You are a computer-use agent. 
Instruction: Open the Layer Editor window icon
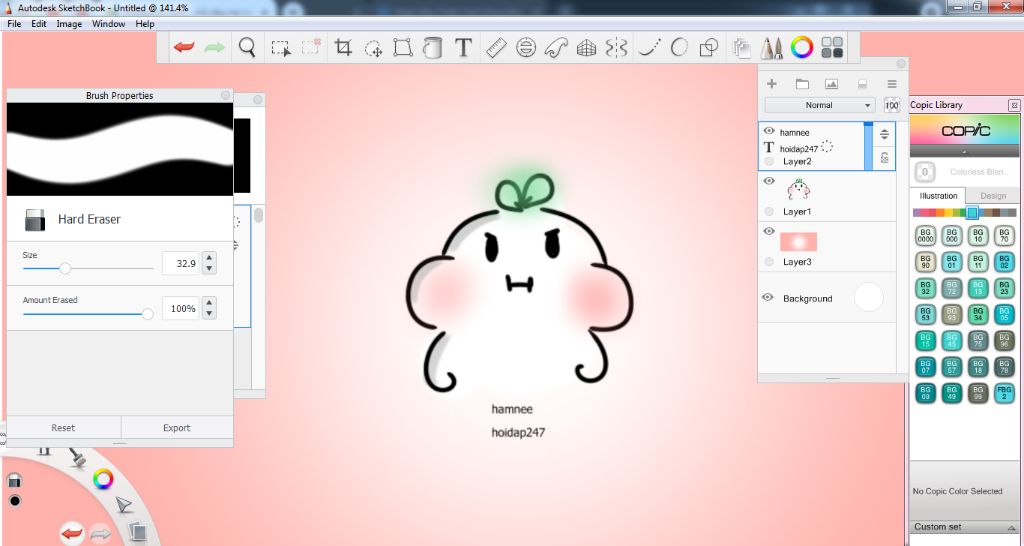click(741, 48)
